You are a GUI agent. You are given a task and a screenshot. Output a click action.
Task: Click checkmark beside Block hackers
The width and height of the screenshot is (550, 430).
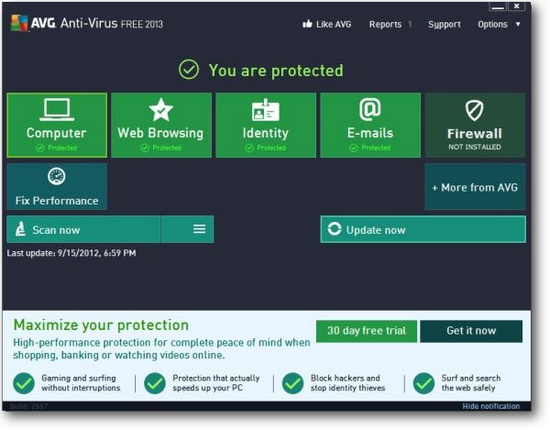(293, 383)
